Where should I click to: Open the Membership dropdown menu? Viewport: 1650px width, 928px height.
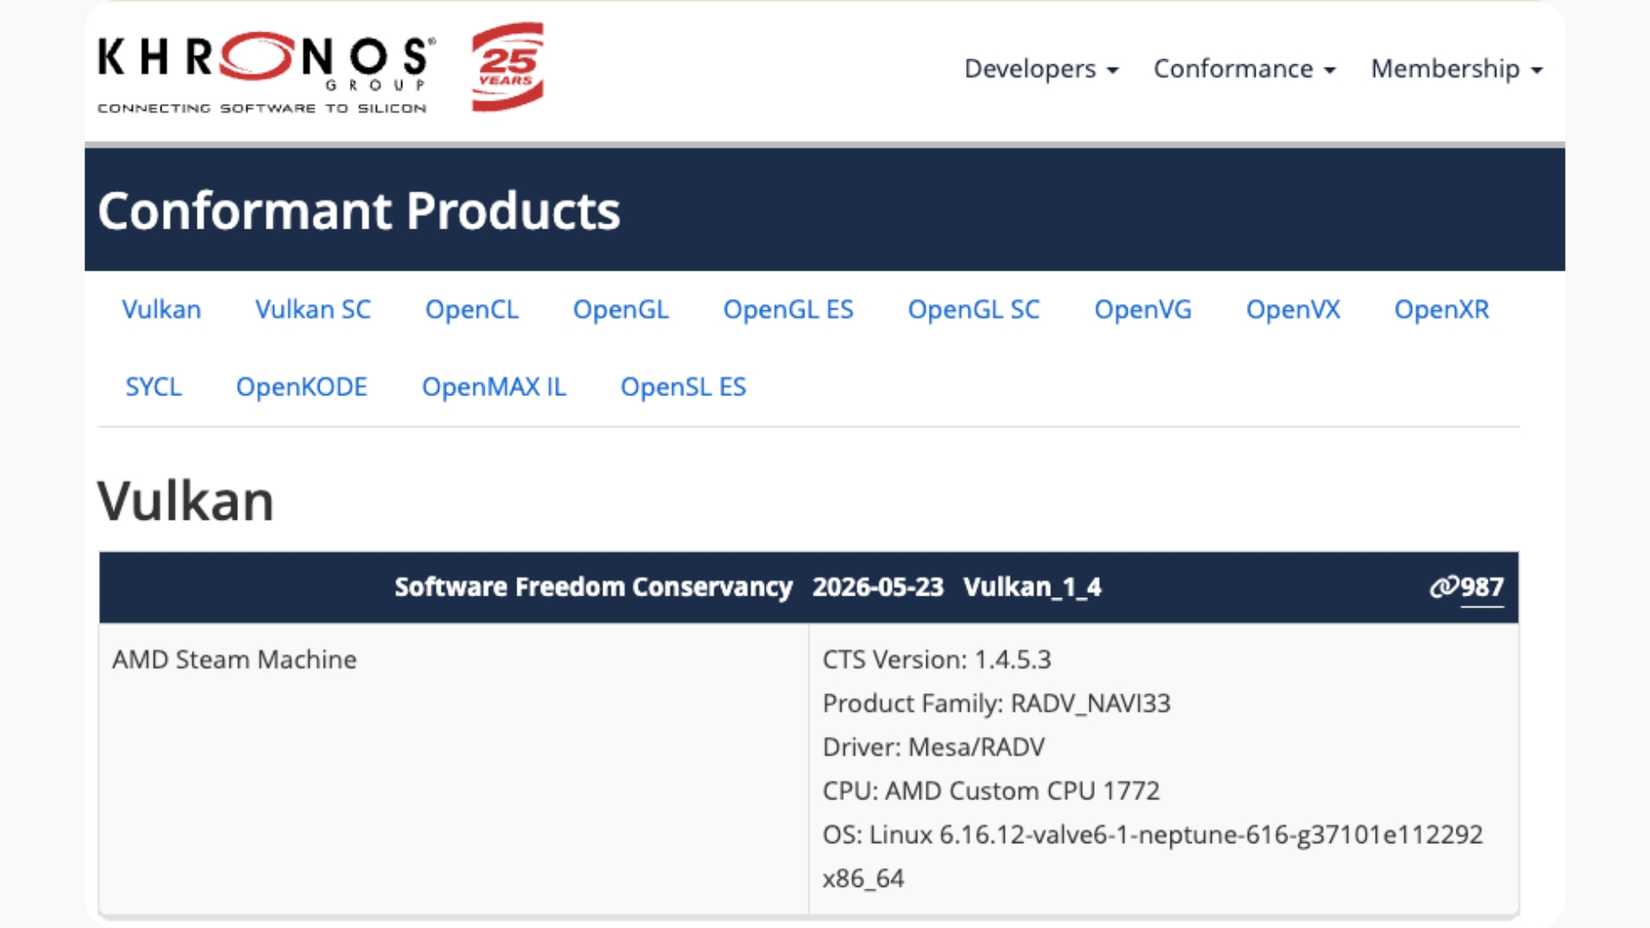[x=1456, y=69]
